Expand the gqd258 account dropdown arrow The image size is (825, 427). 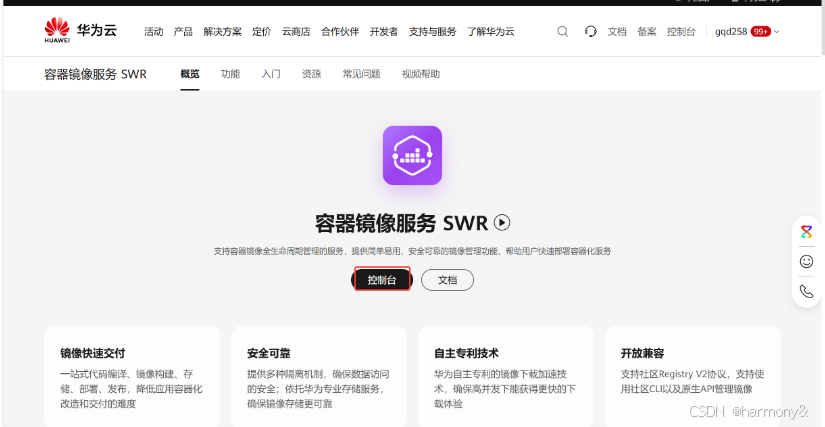tap(777, 32)
